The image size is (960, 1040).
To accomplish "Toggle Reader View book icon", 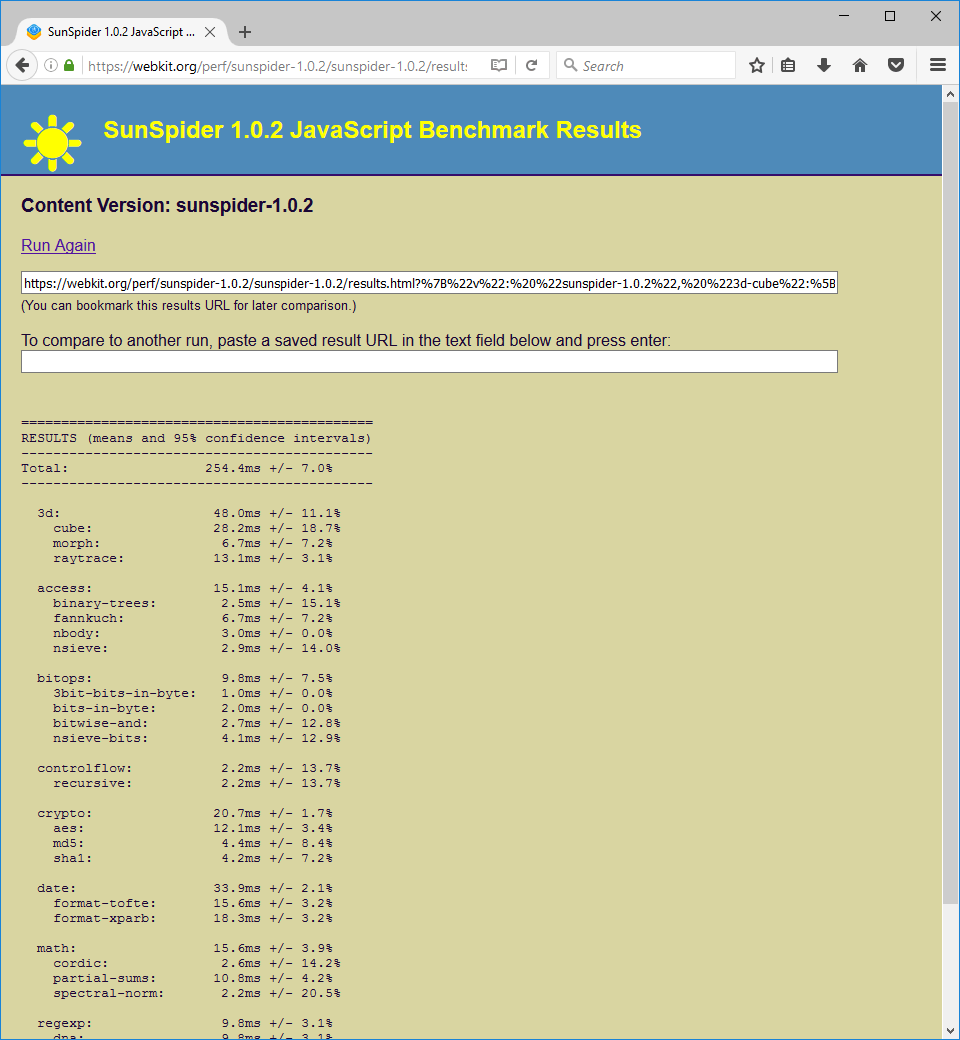I will (498, 66).
